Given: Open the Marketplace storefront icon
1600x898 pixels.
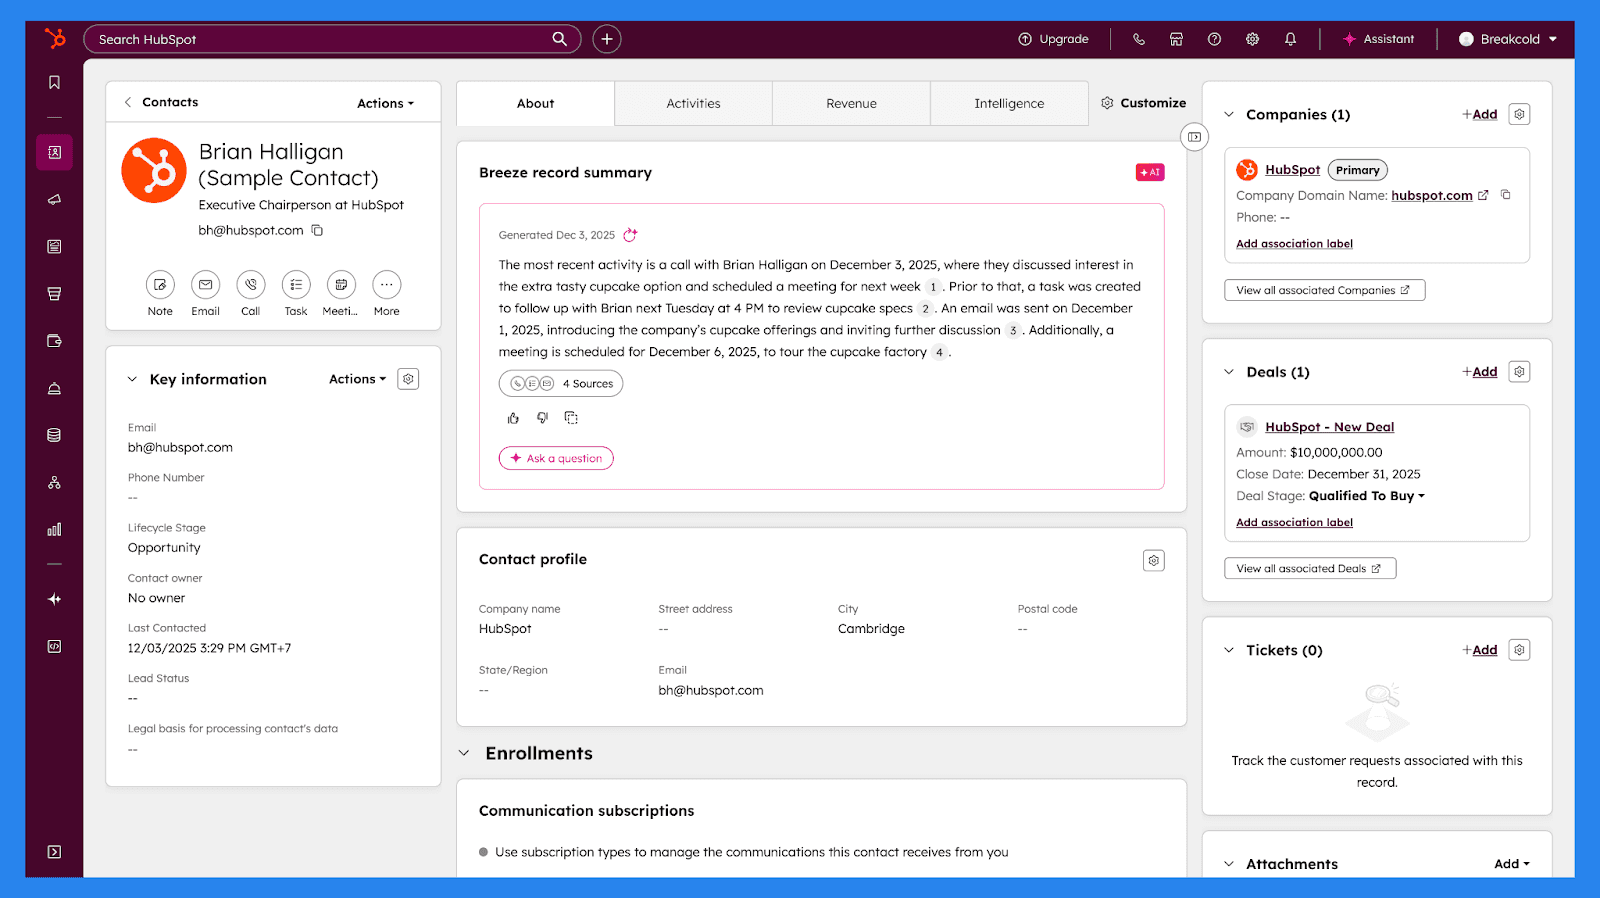Looking at the screenshot, I should click(x=1176, y=39).
